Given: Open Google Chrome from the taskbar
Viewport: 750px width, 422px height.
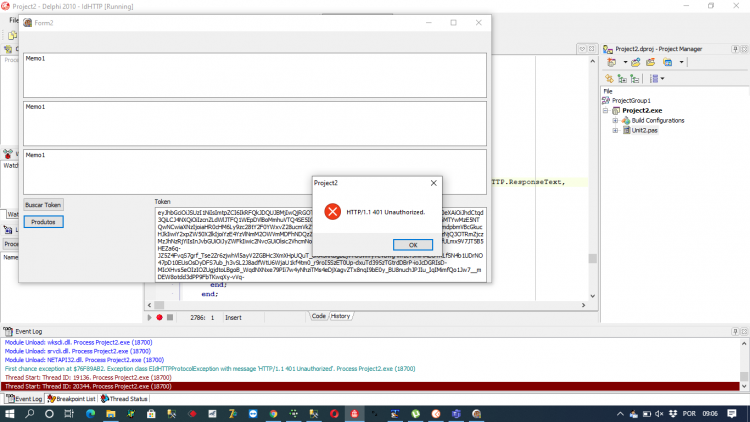Looking at the screenshot, I should click(x=273, y=413).
